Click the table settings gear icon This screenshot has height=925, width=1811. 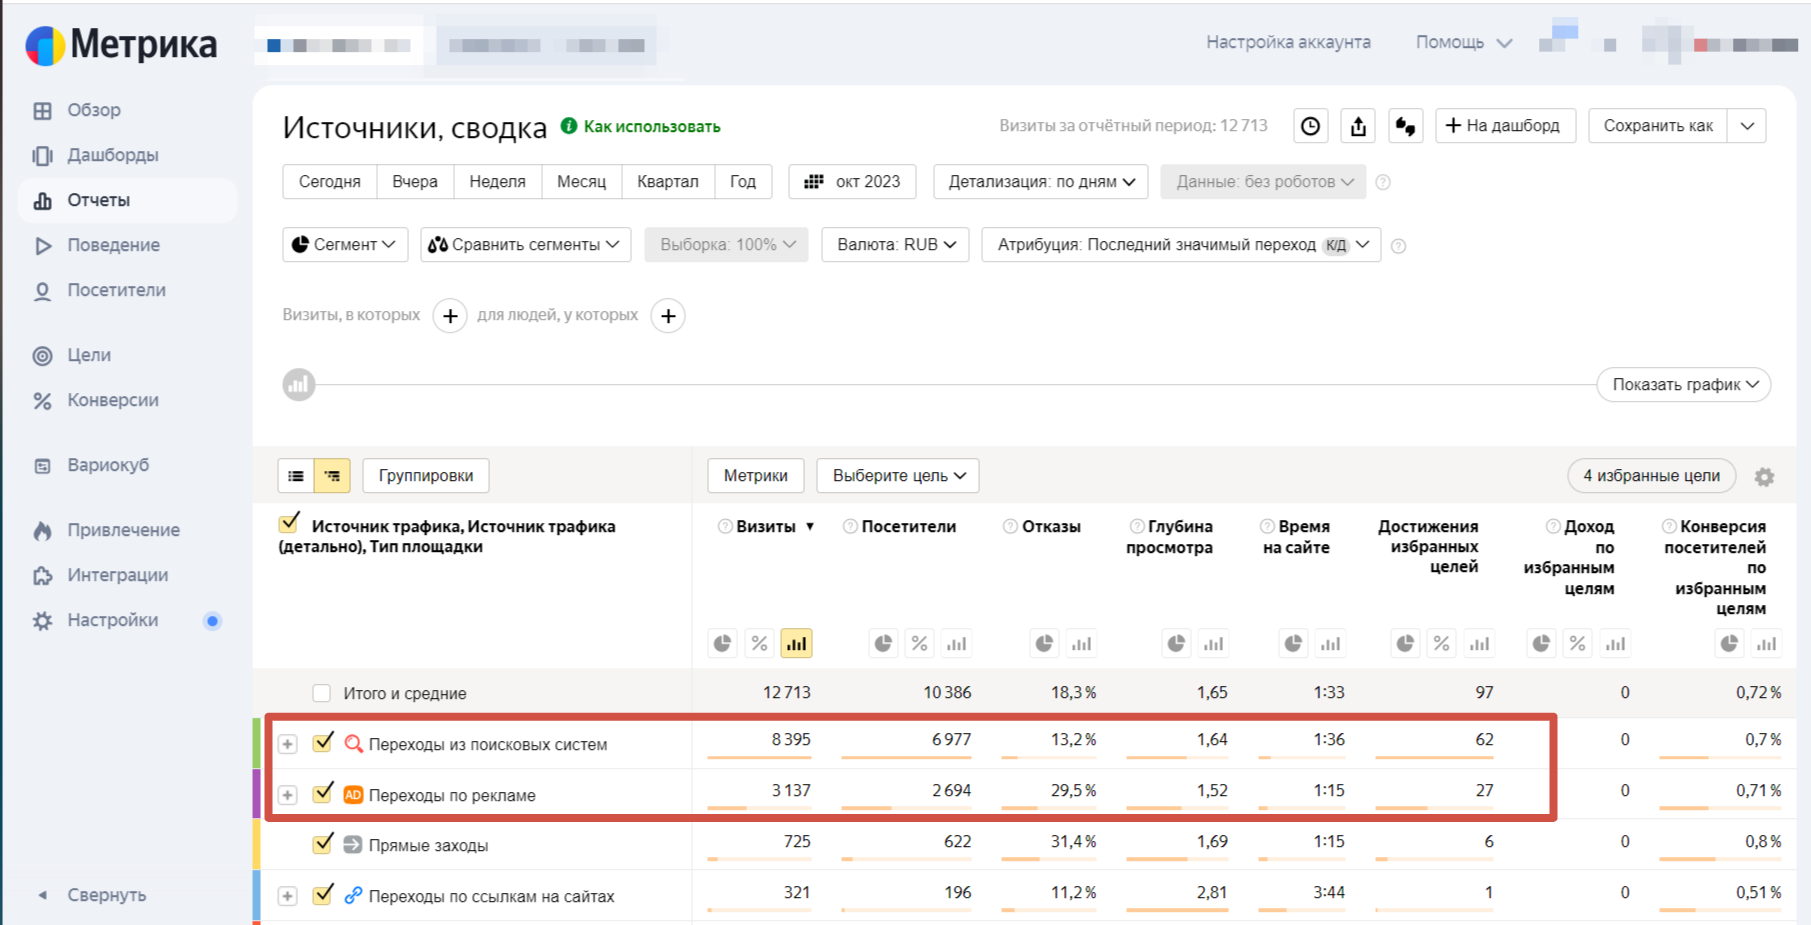pos(1764,477)
